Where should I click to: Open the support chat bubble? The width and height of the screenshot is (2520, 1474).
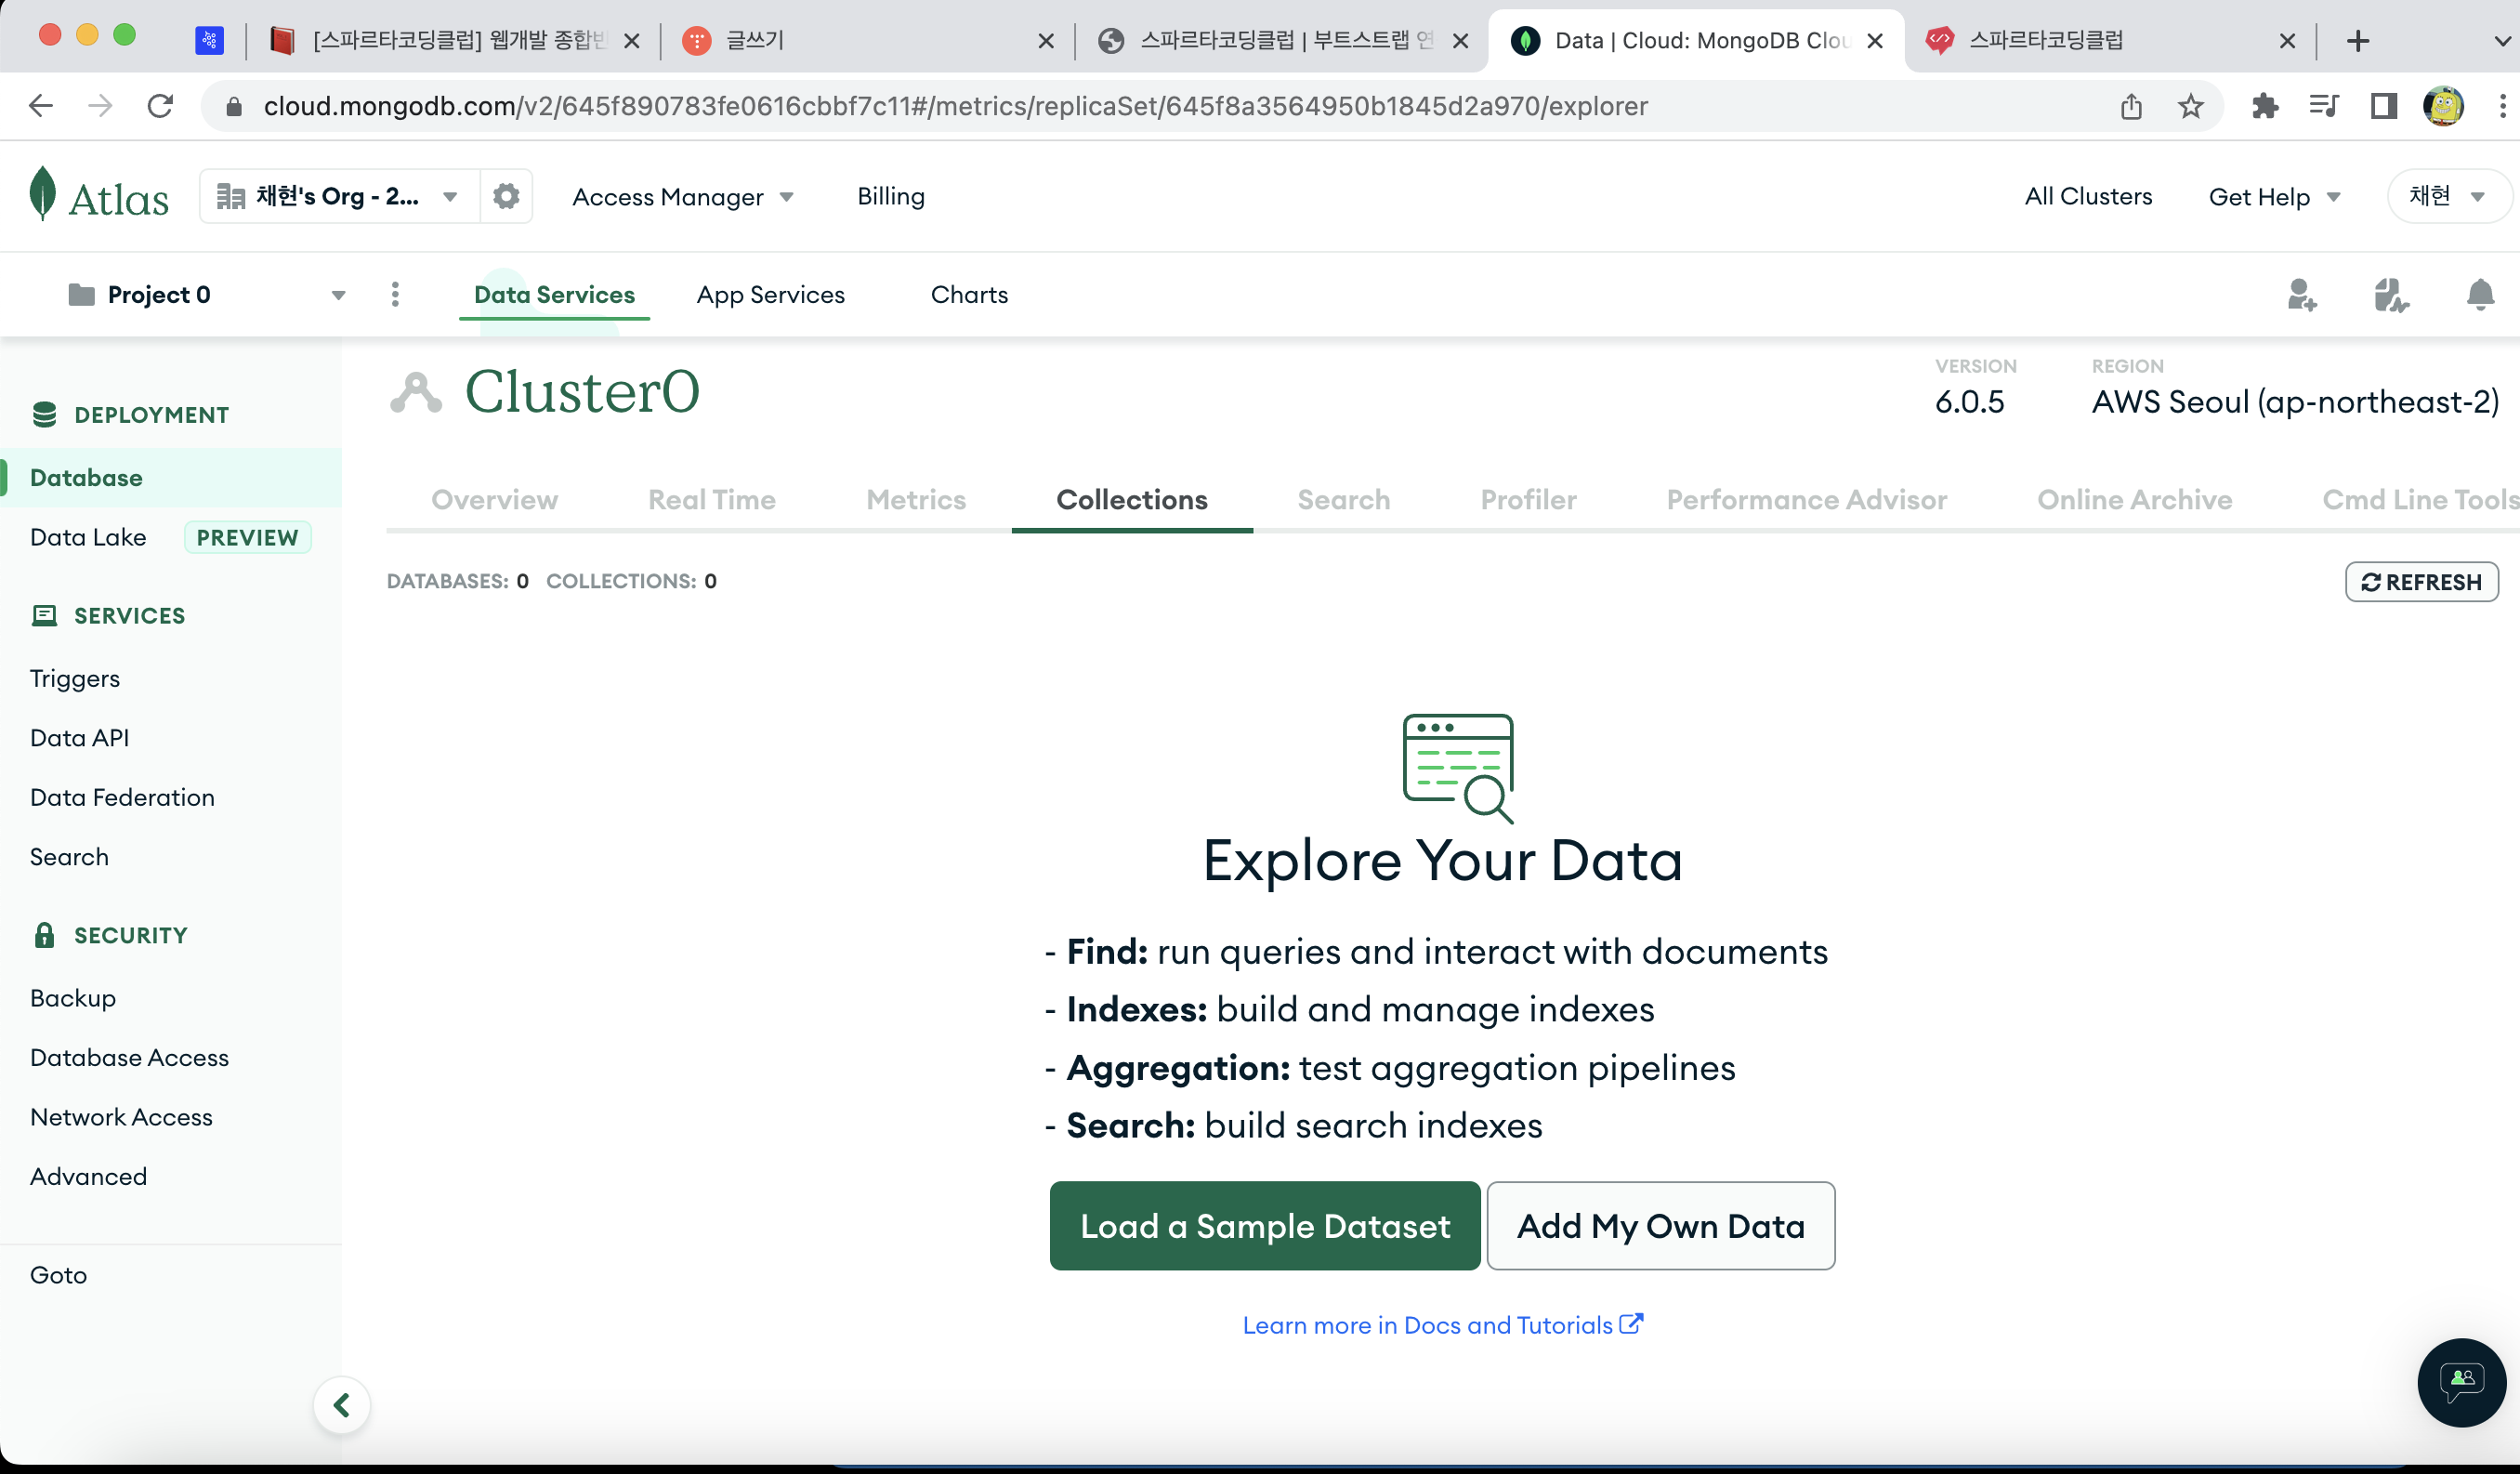[2461, 1382]
